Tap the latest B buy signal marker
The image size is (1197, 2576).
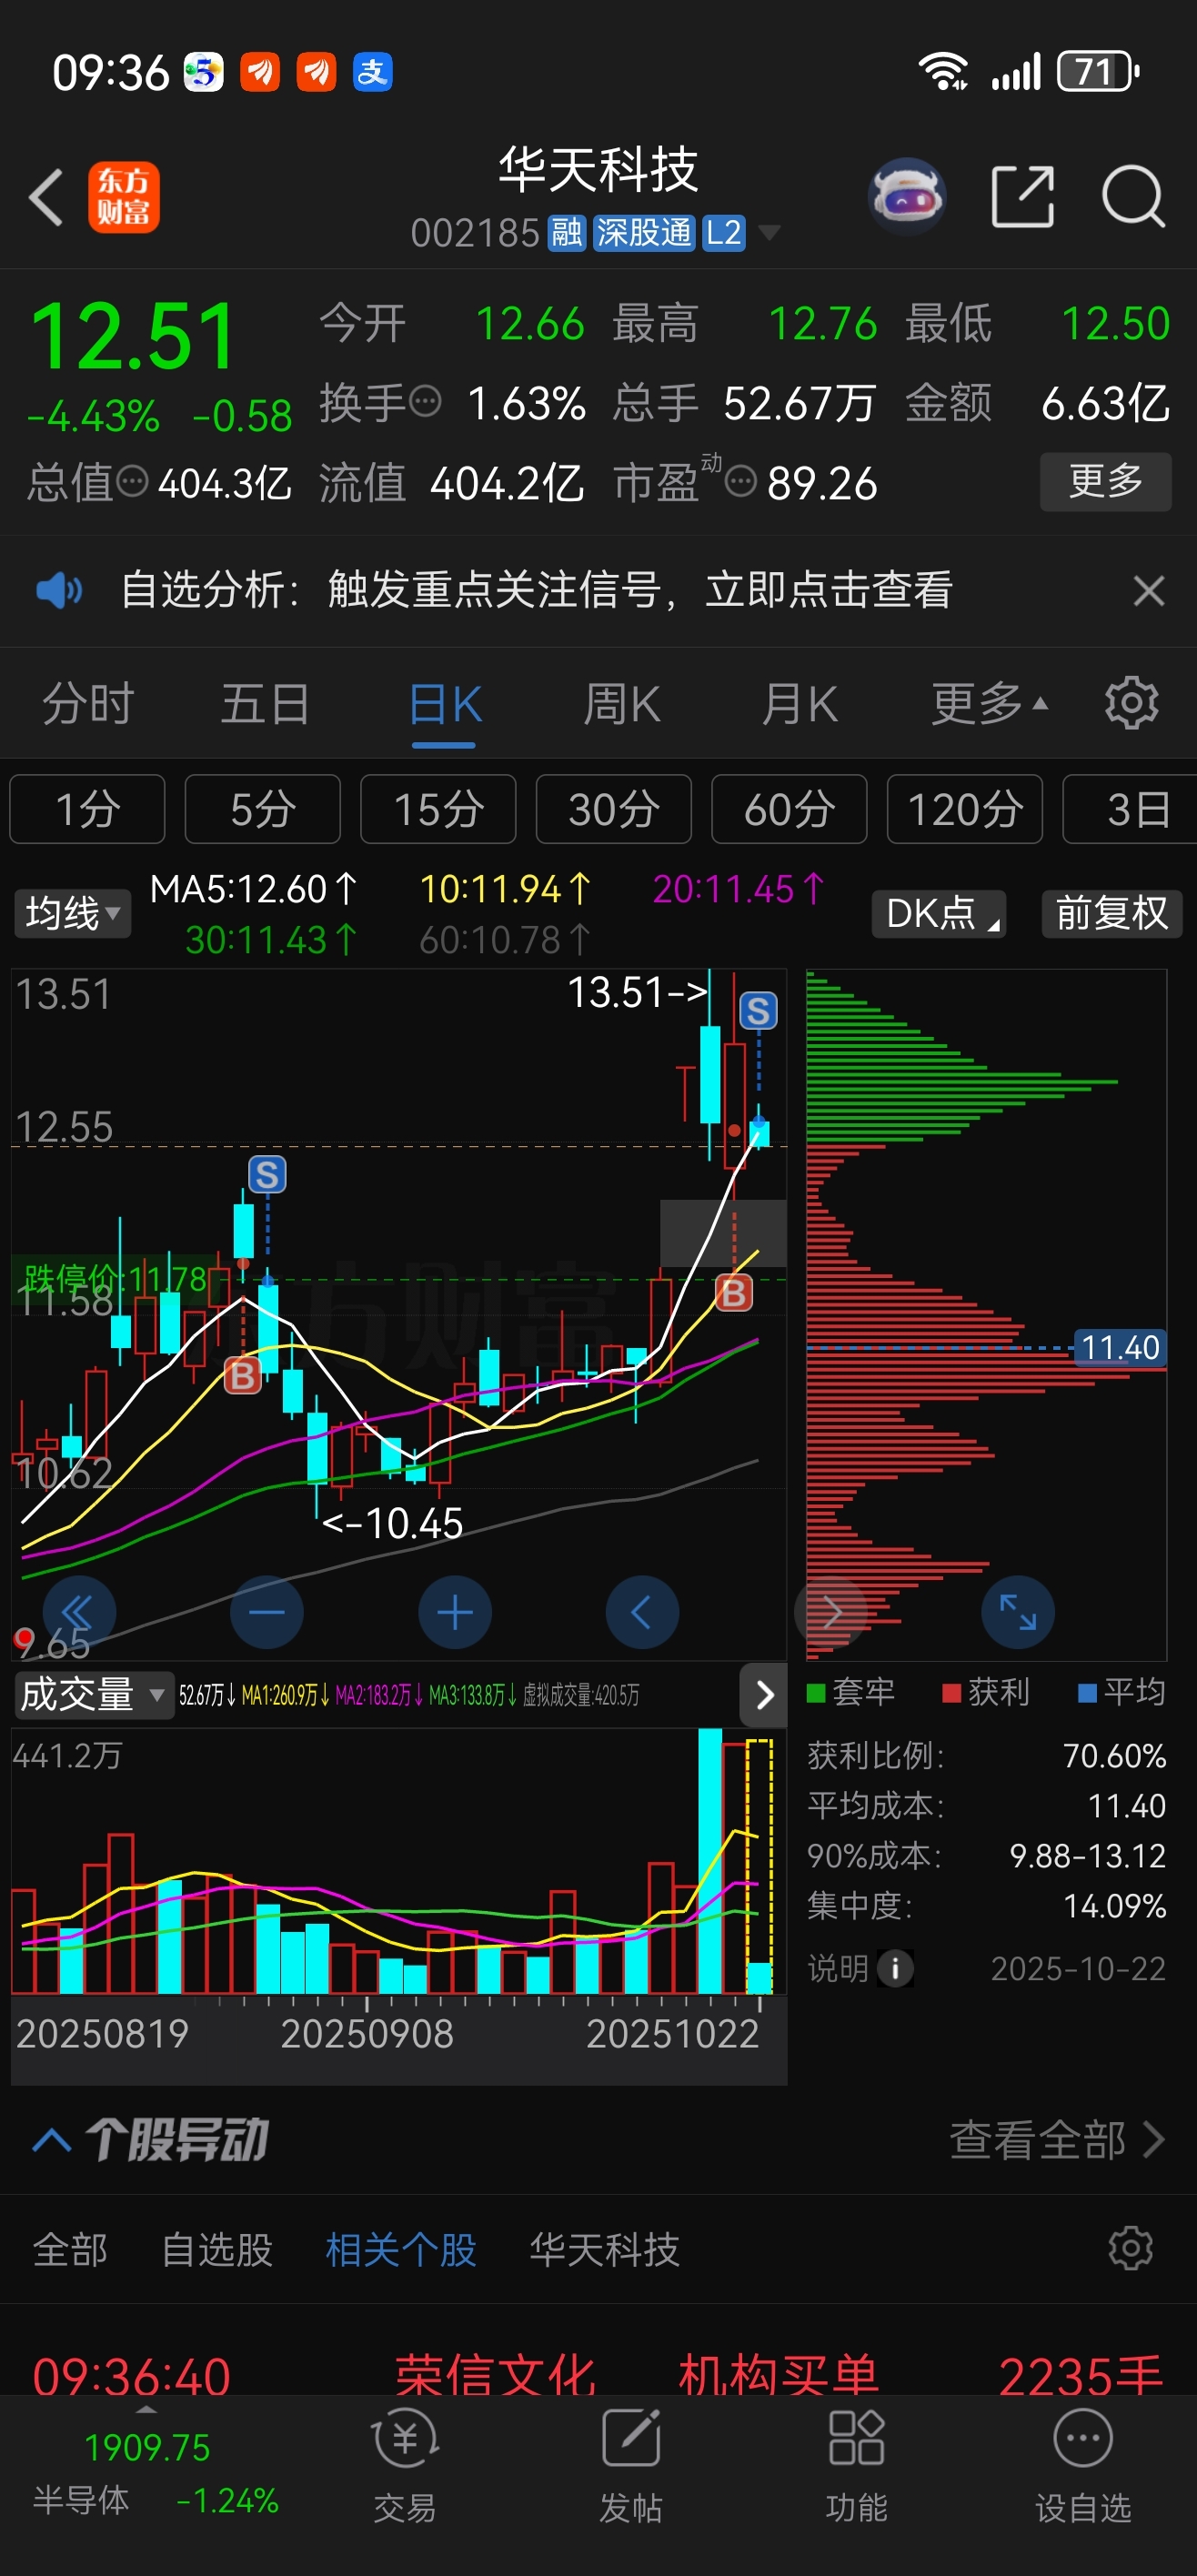[733, 1293]
